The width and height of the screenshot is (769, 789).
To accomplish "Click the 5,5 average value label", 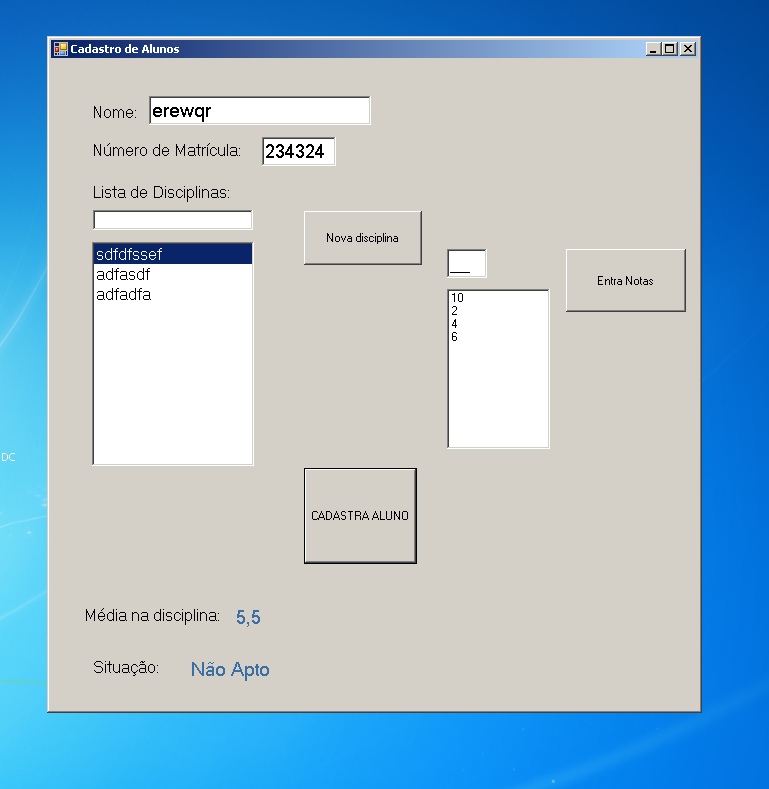I will 248,618.
